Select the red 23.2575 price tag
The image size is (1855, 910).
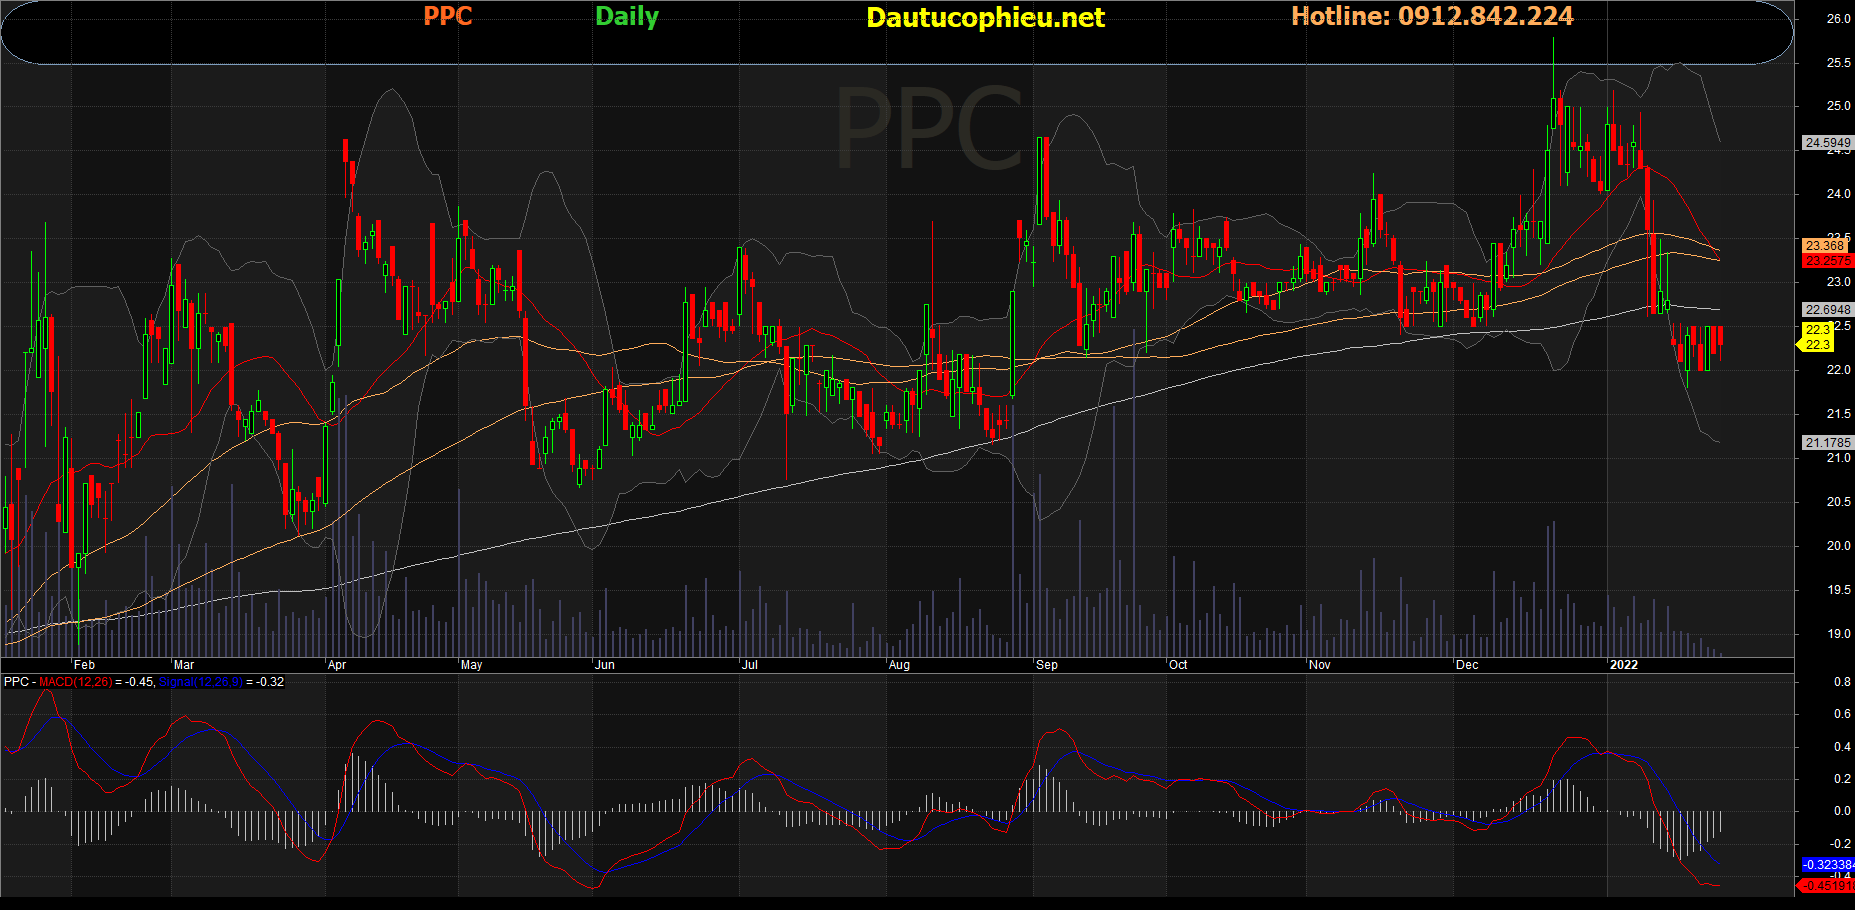(1827, 261)
